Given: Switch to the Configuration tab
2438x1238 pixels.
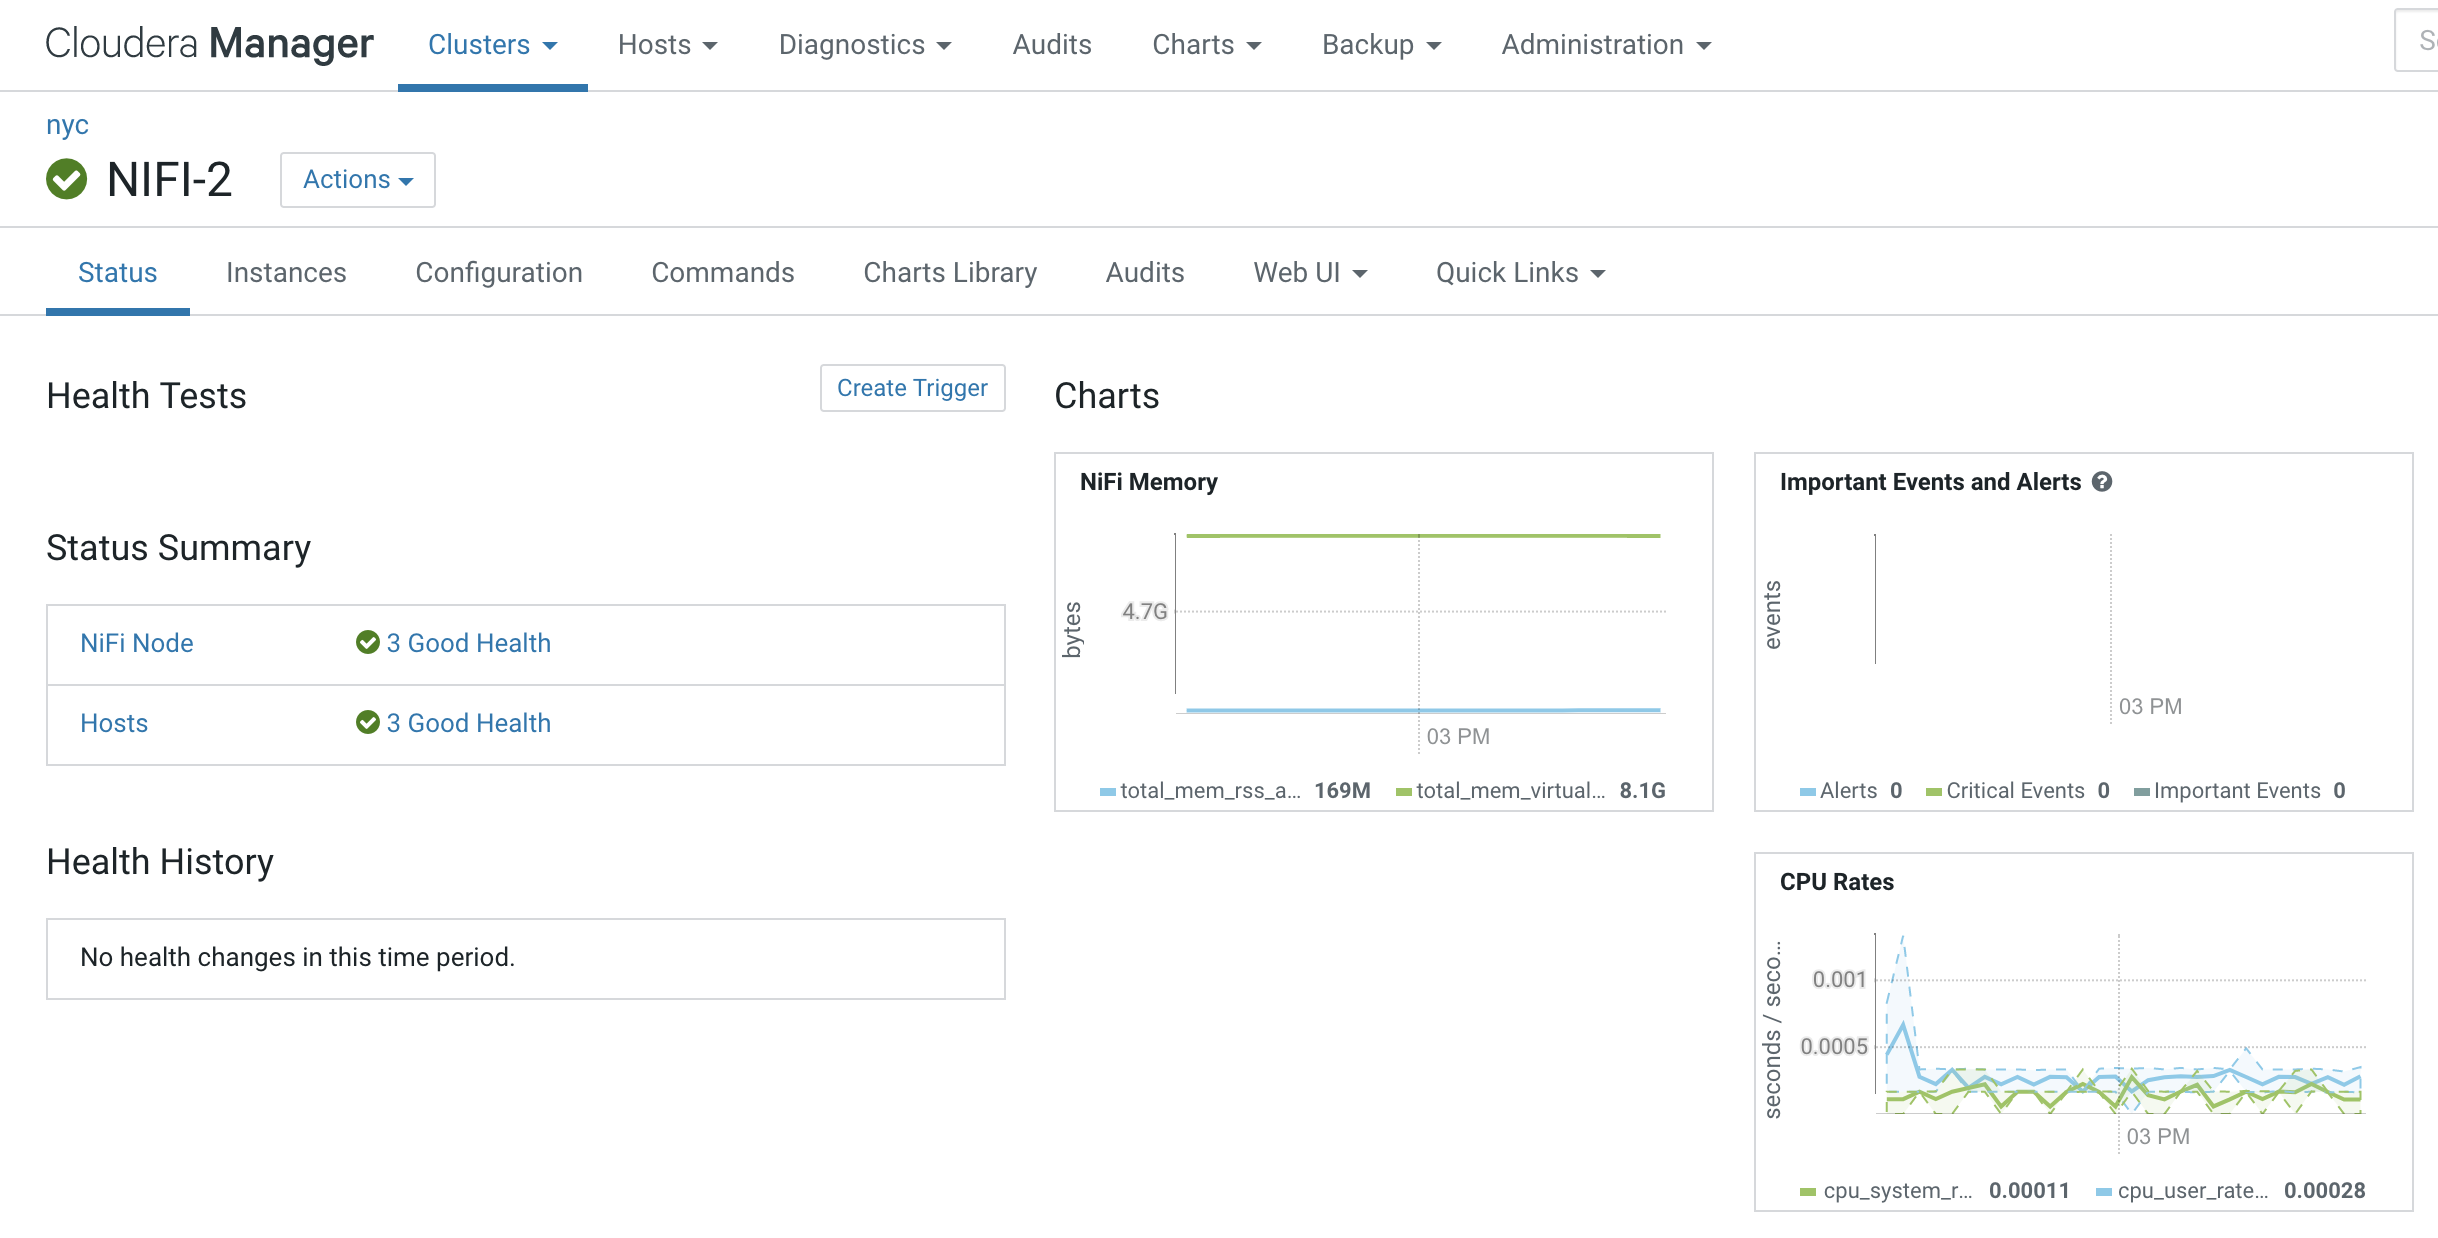Looking at the screenshot, I should click(x=498, y=272).
